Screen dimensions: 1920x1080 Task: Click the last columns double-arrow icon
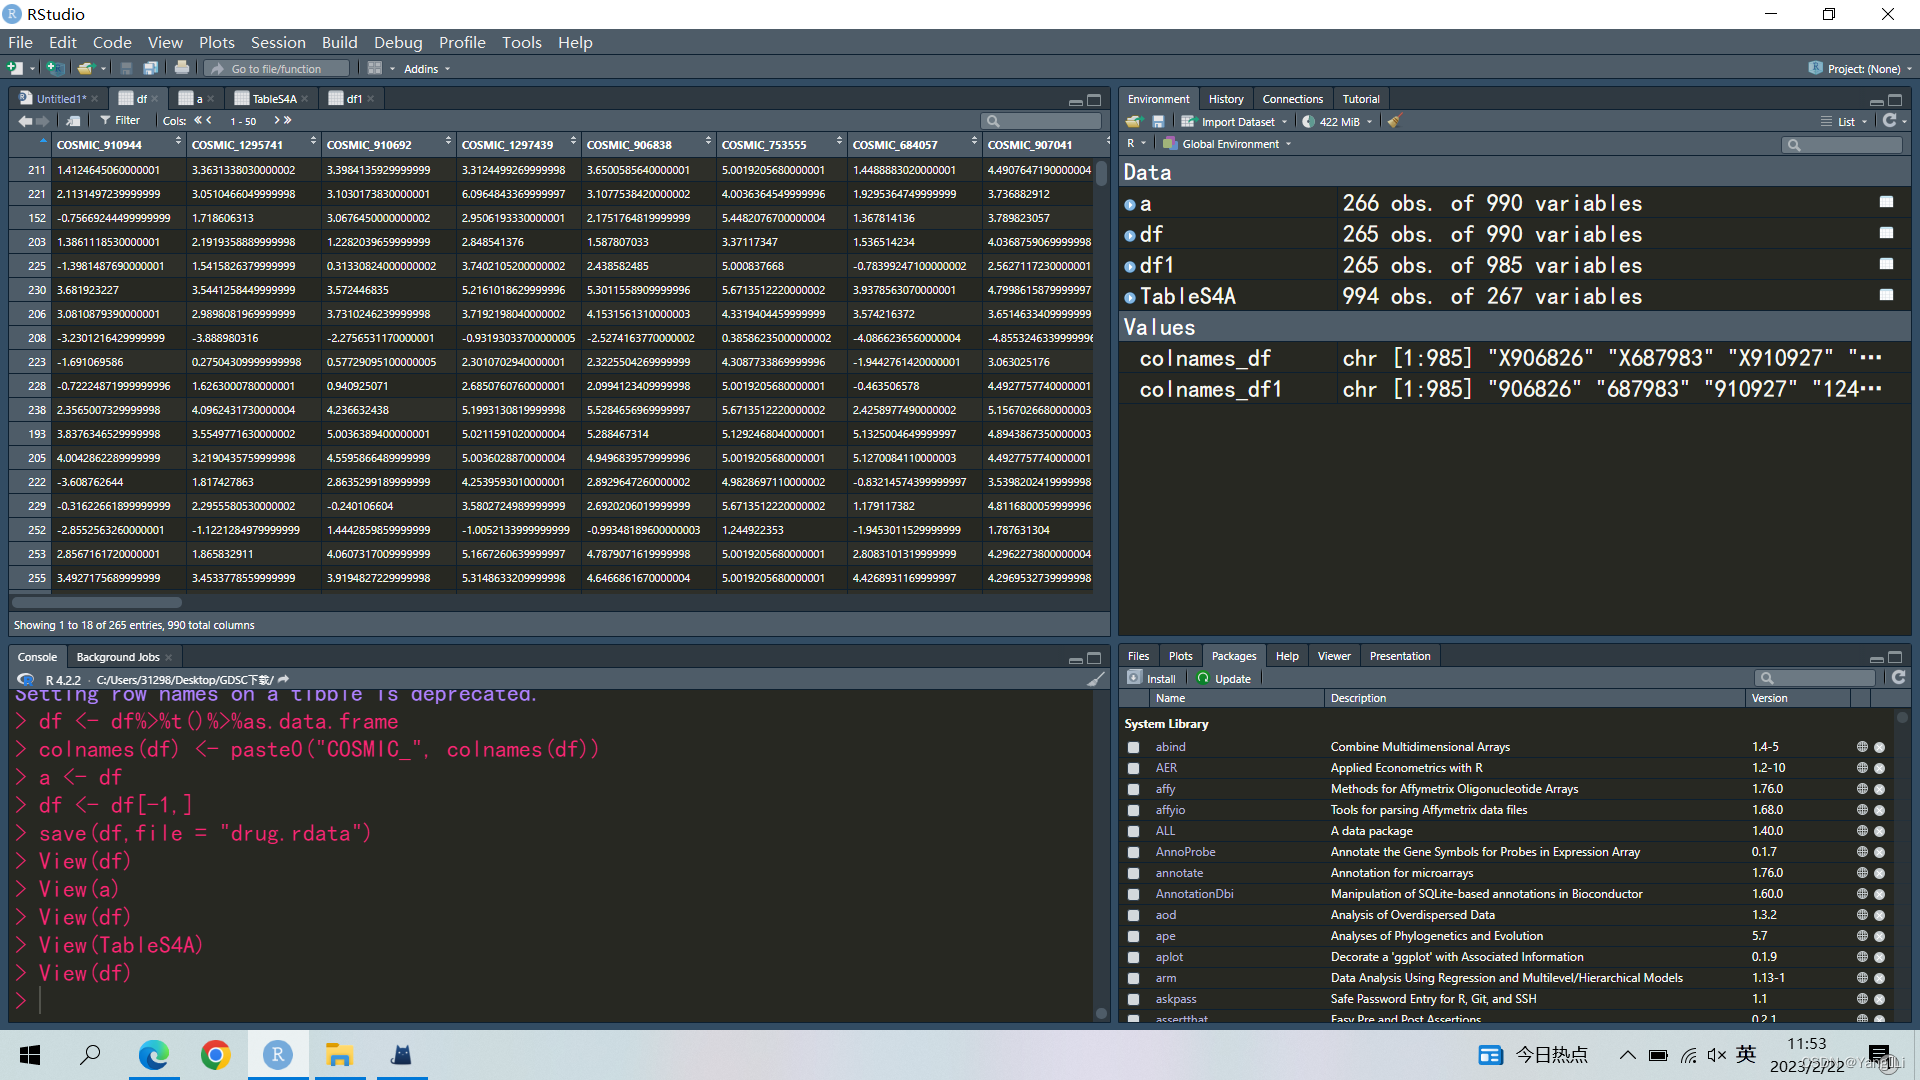(287, 120)
